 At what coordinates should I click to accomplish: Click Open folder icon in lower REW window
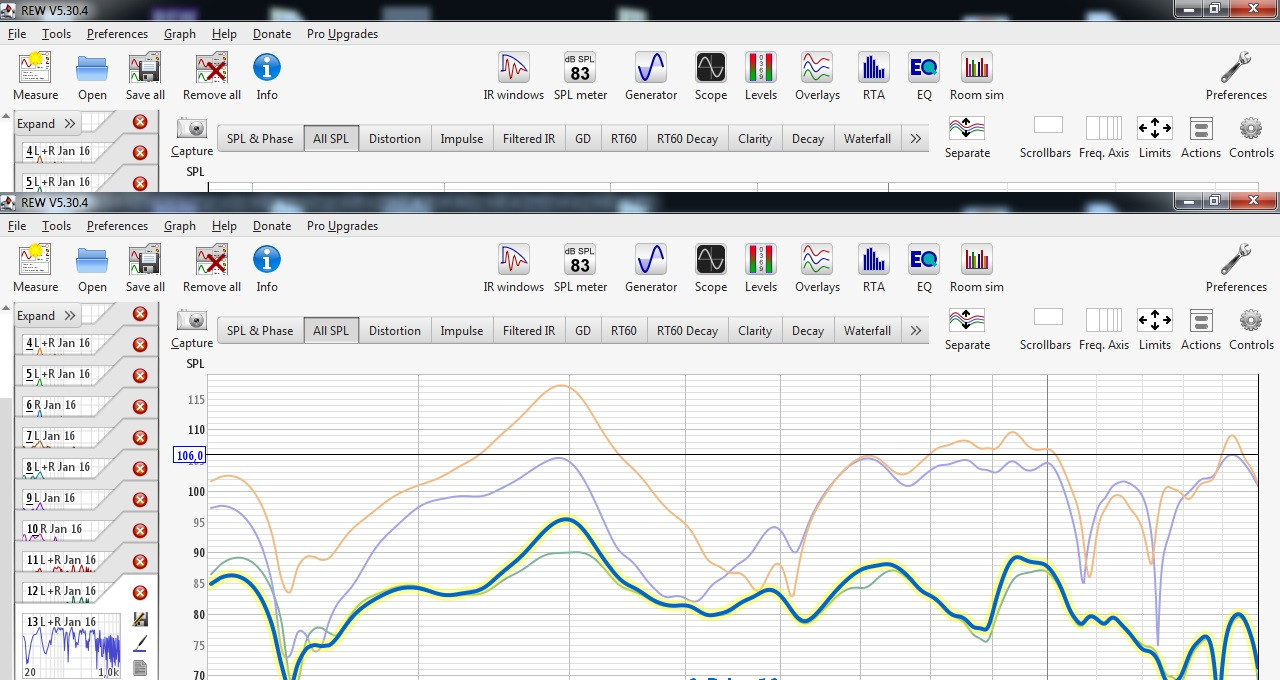pos(92,261)
